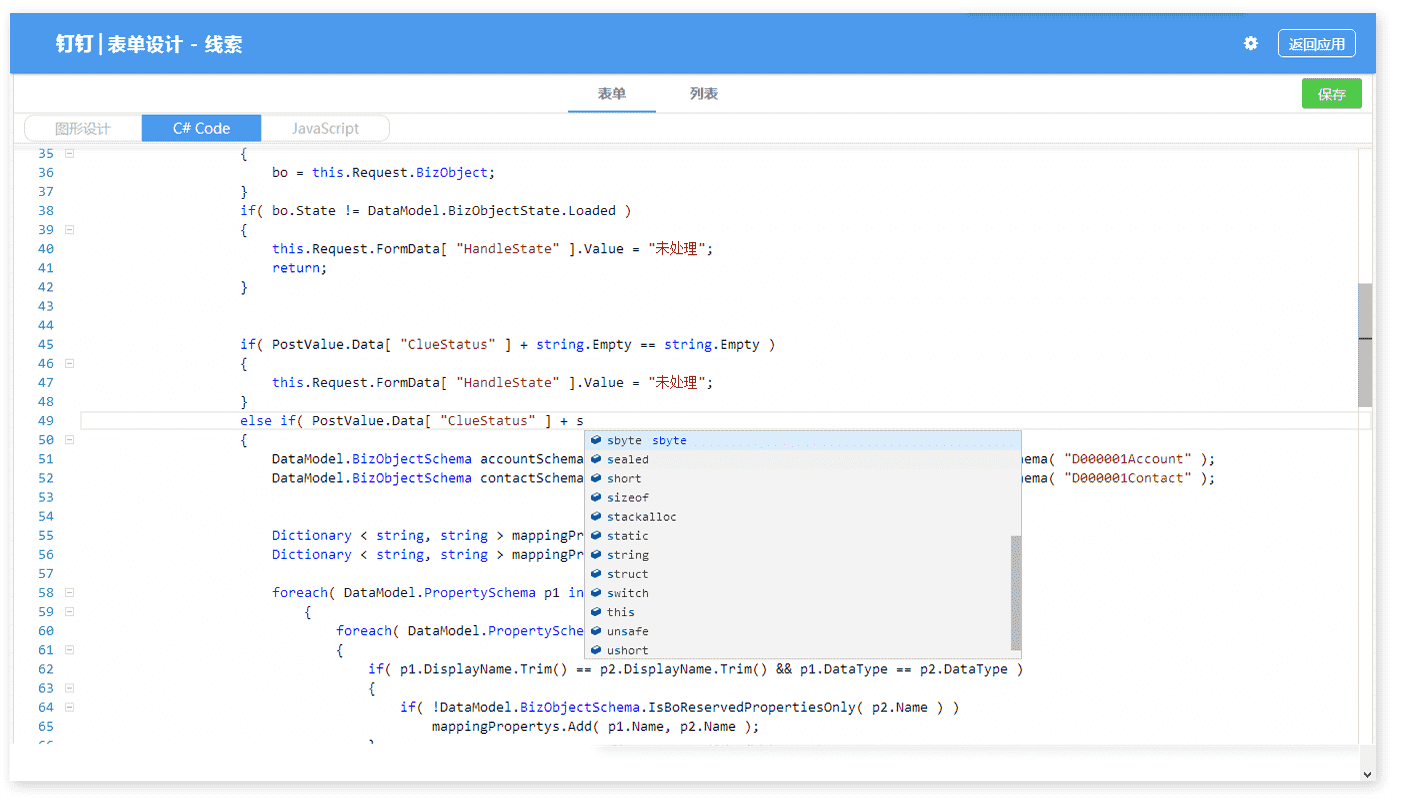This screenshot has width=1405, height=807.
Task: Click line number 38 in gutter
Action: 46,211
